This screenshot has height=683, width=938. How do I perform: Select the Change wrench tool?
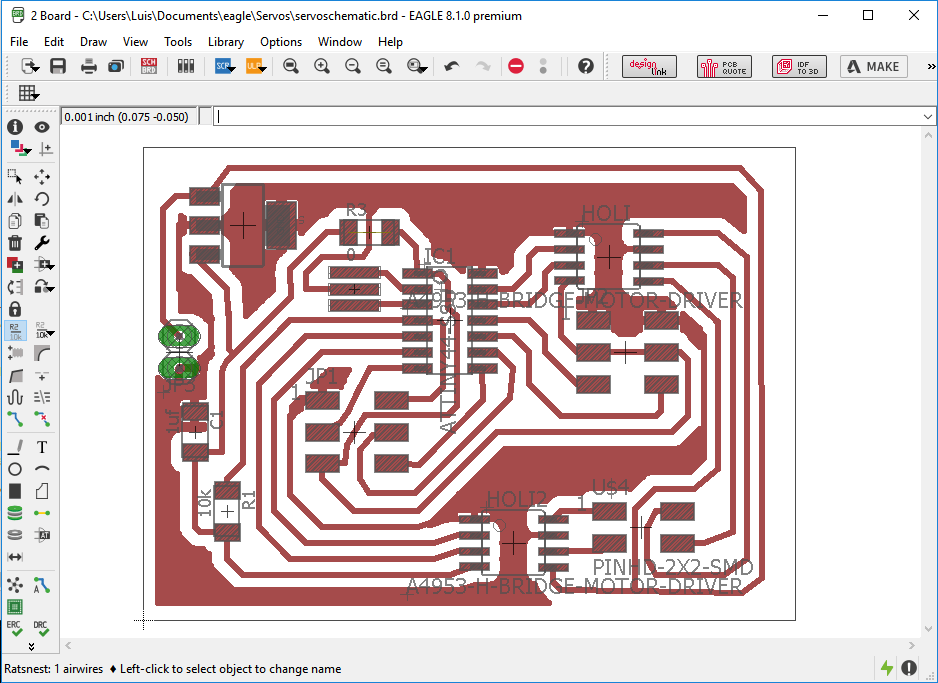pos(42,243)
